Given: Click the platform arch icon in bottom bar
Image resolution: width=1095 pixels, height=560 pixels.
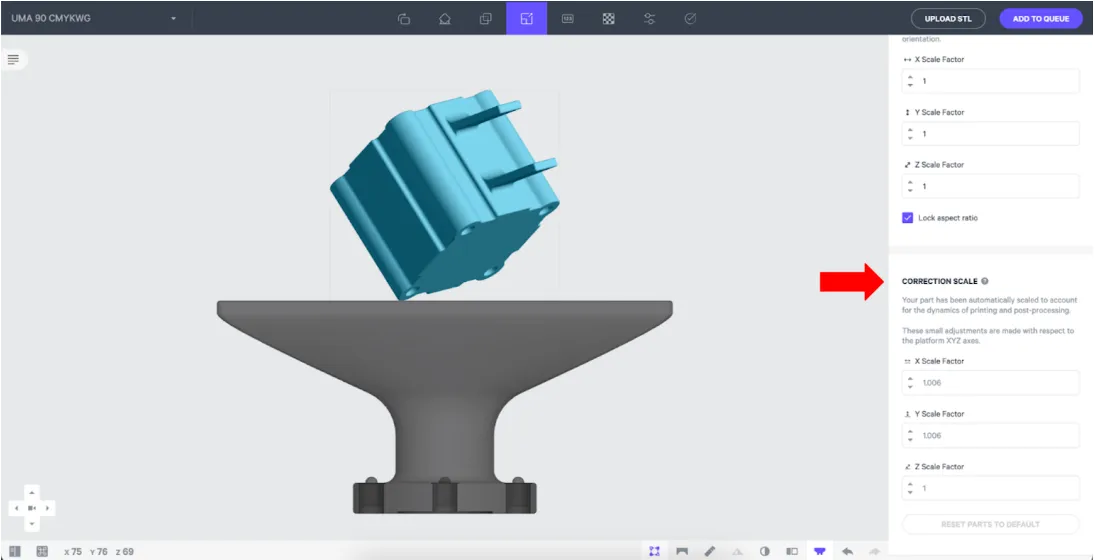Looking at the screenshot, I should pyautogui.click(x=682, y=551).
